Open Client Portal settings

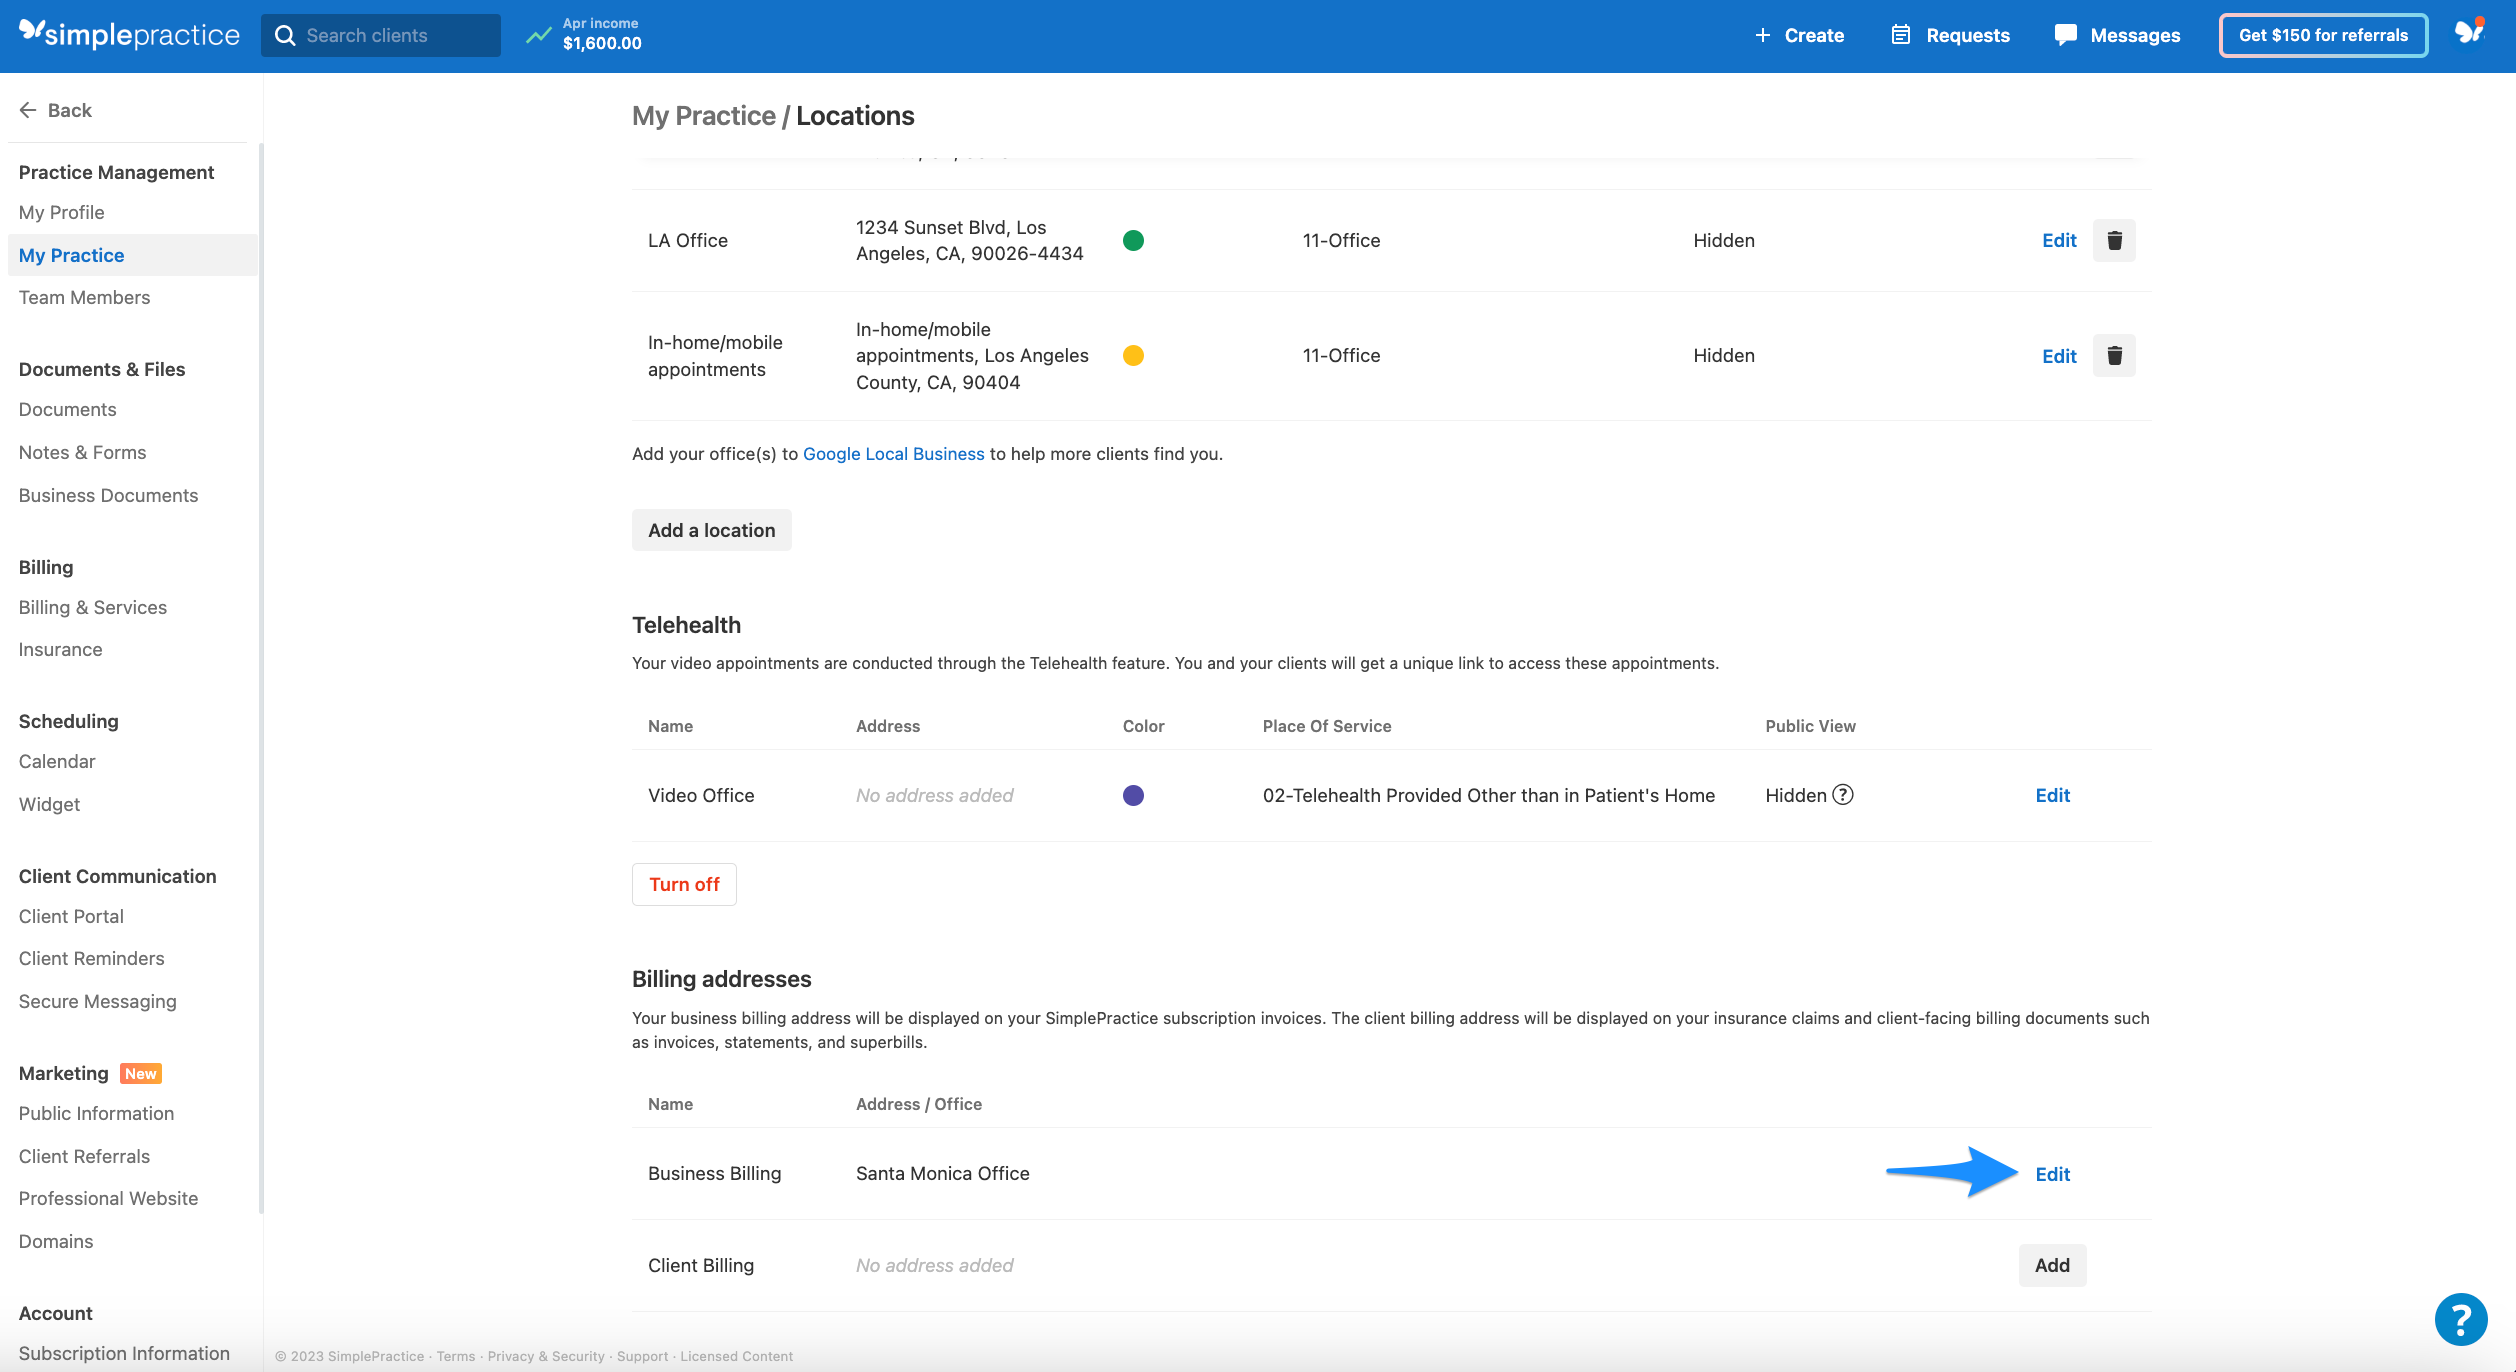coord(72,916)
